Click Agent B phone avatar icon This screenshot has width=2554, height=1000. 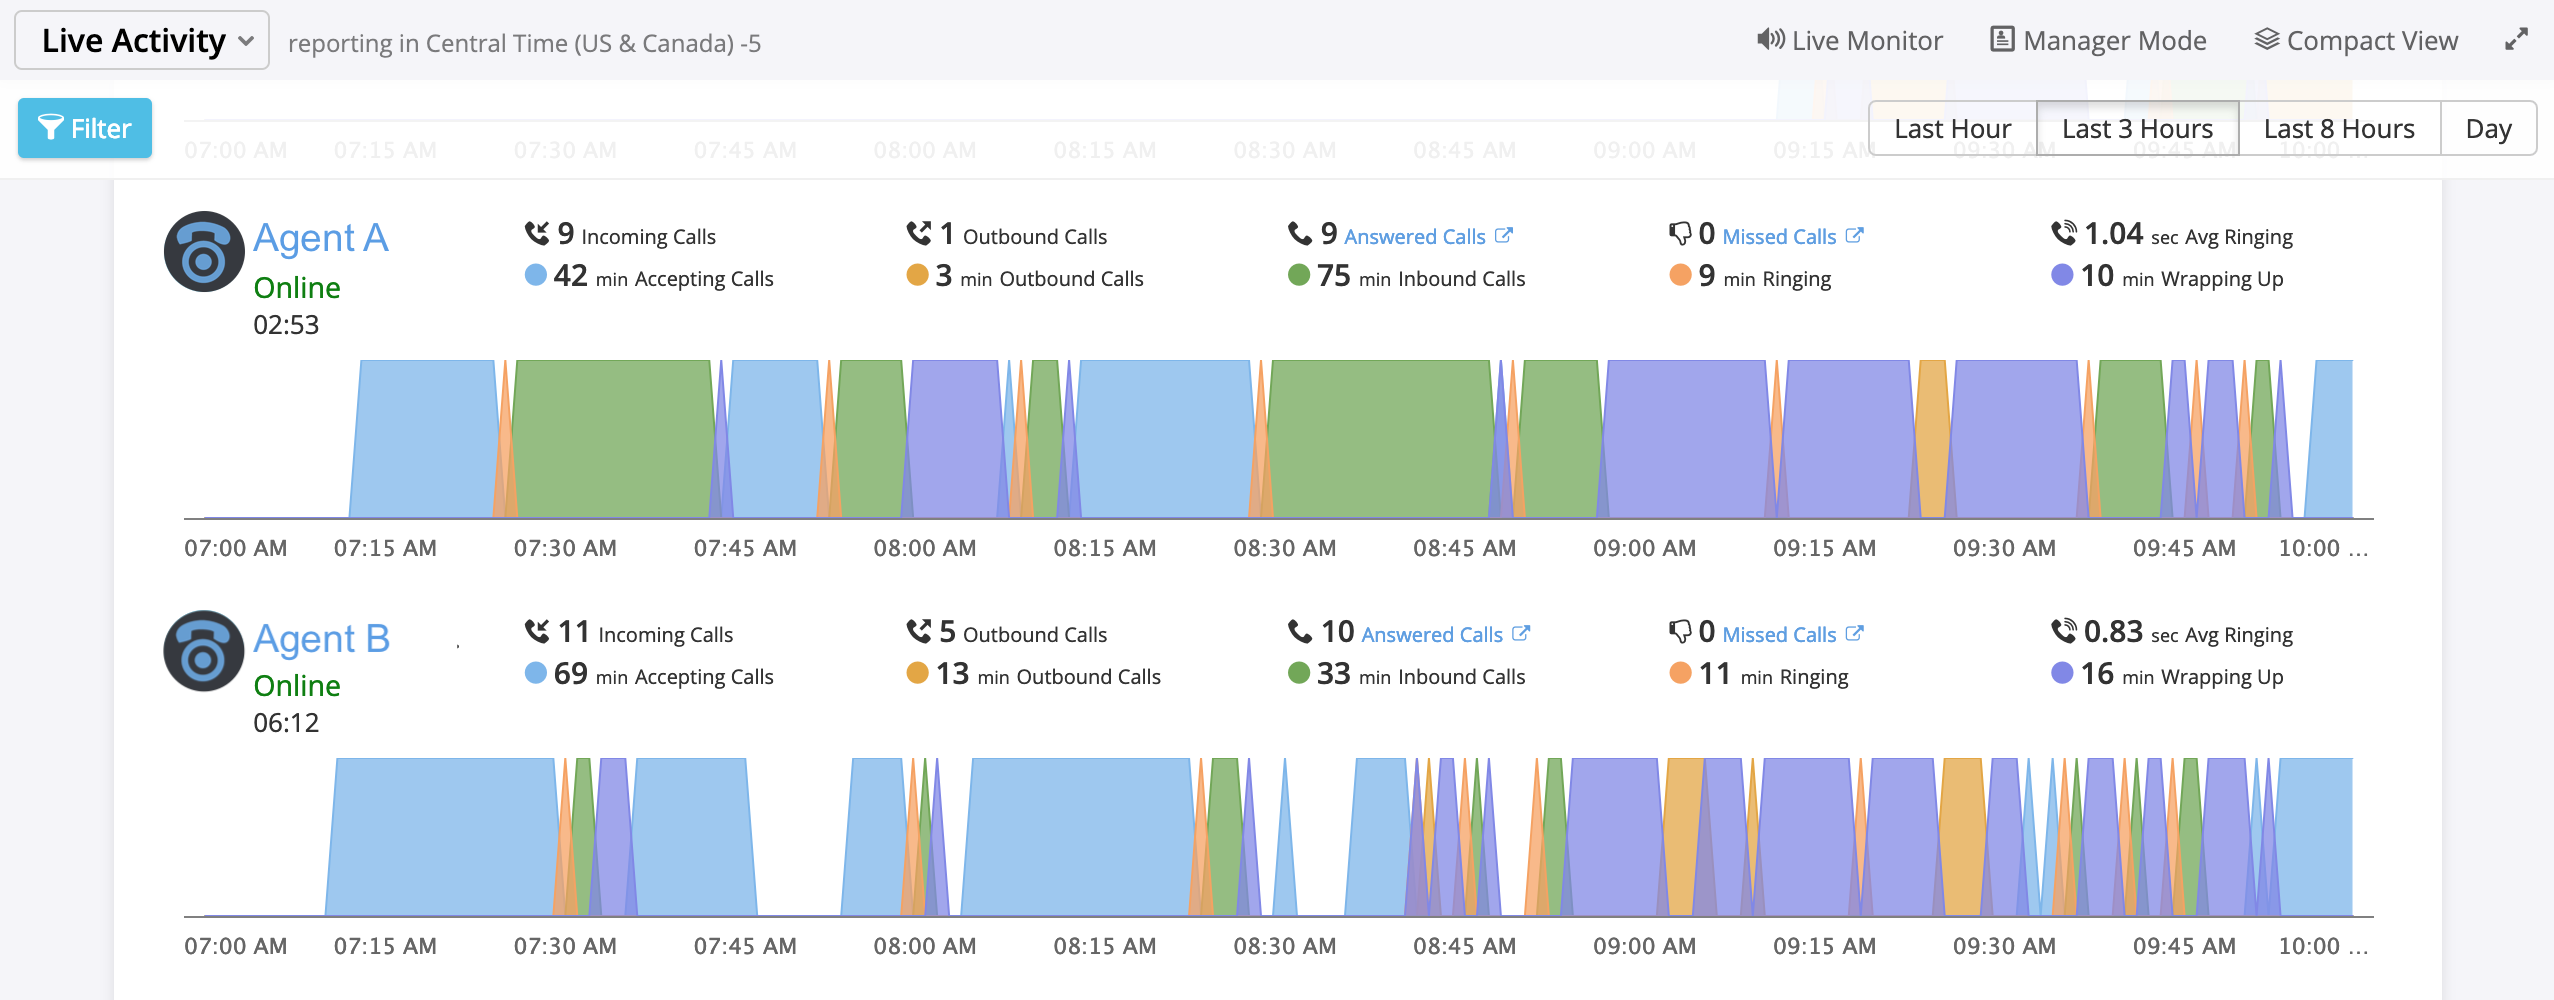point(204,651)
